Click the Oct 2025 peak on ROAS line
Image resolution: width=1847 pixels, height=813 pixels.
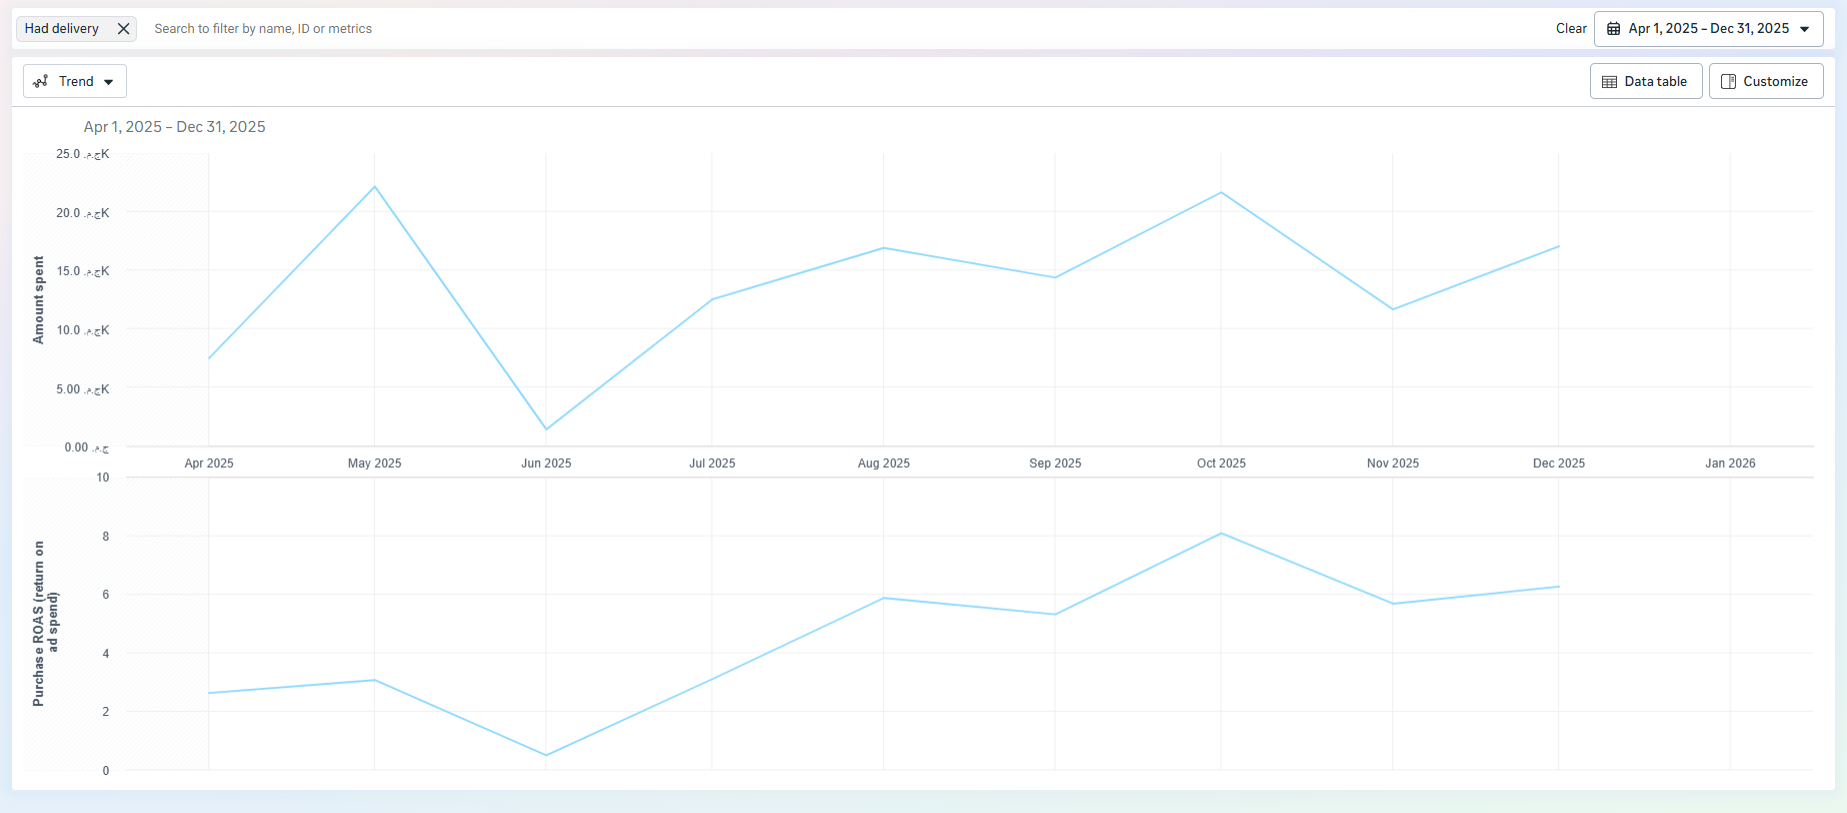point(1221,534)
